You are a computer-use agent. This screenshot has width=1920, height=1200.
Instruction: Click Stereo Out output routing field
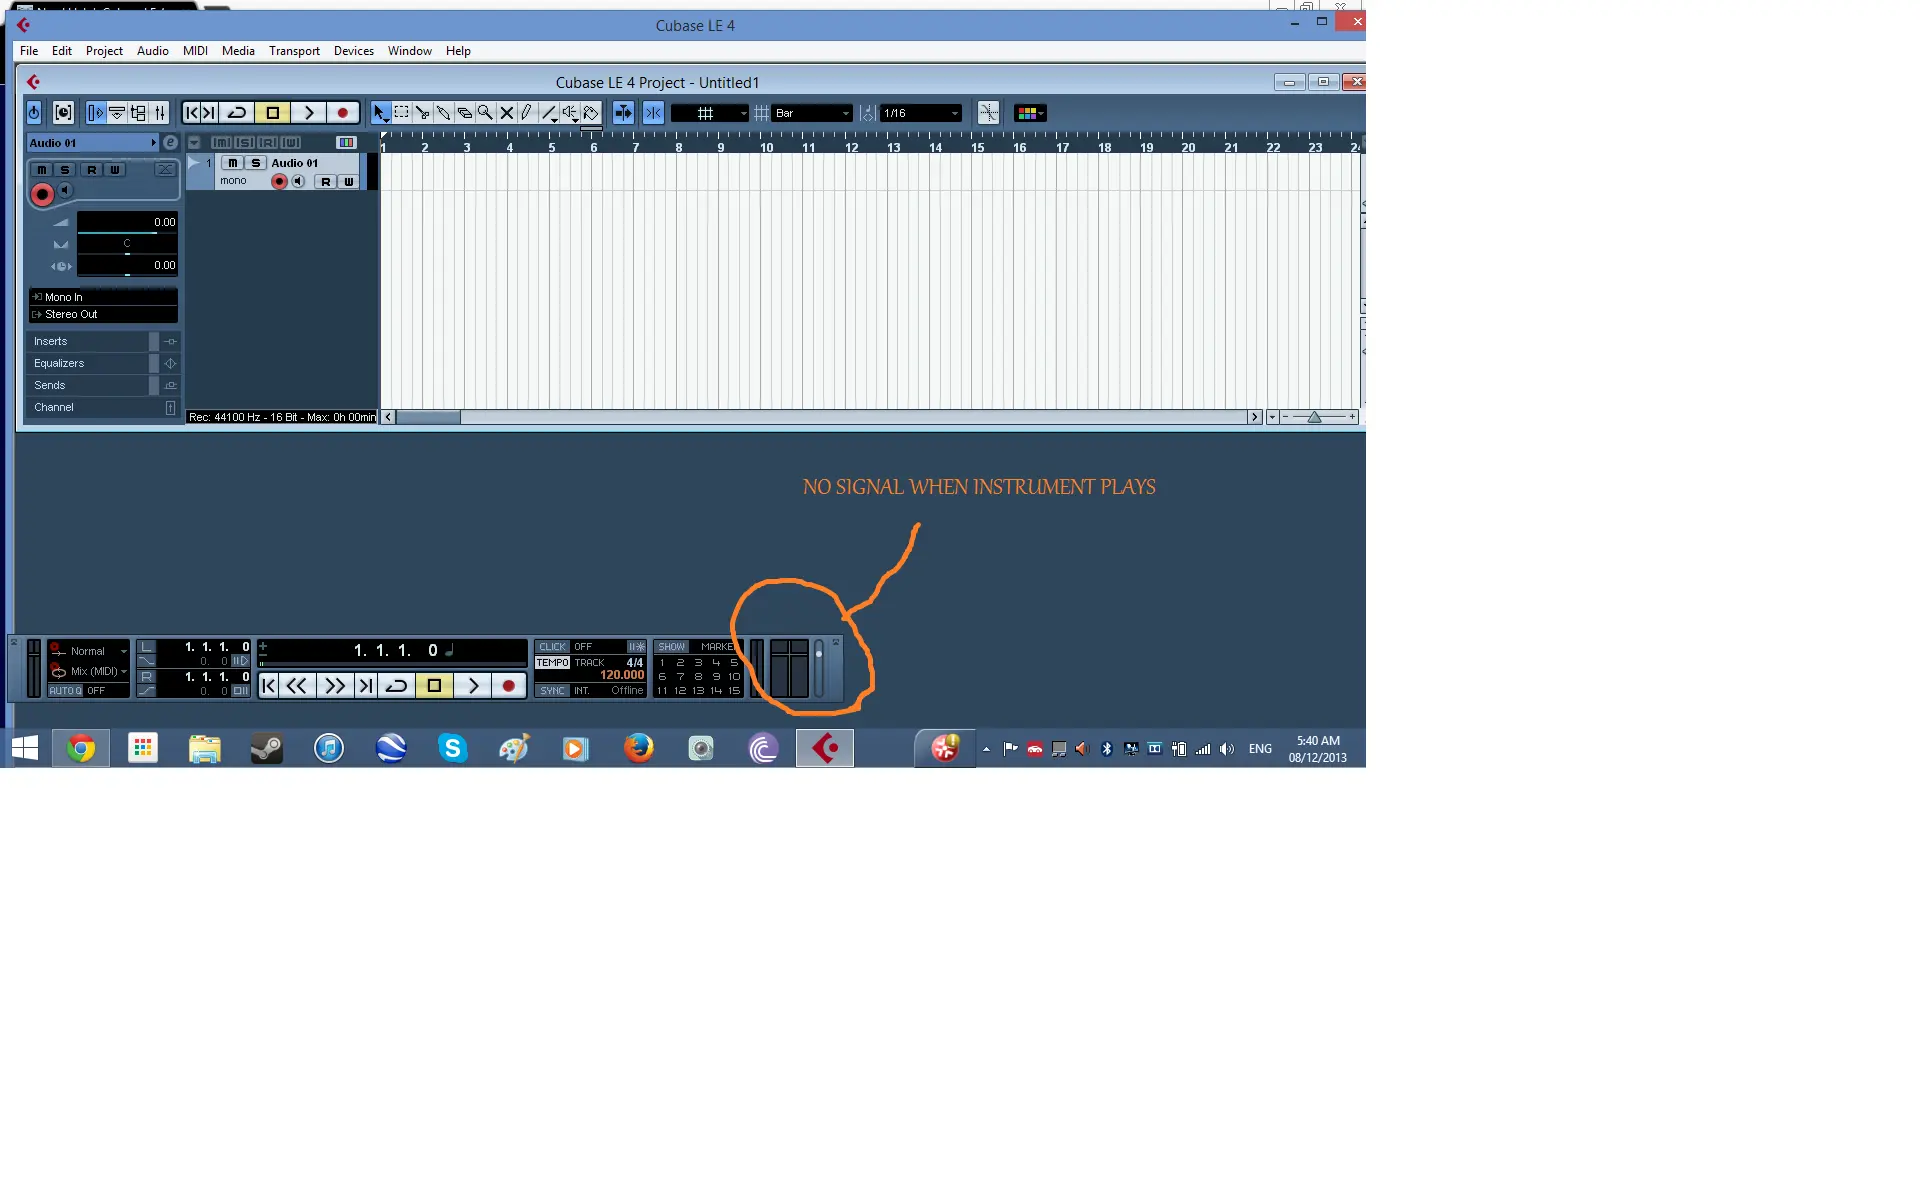103,314
